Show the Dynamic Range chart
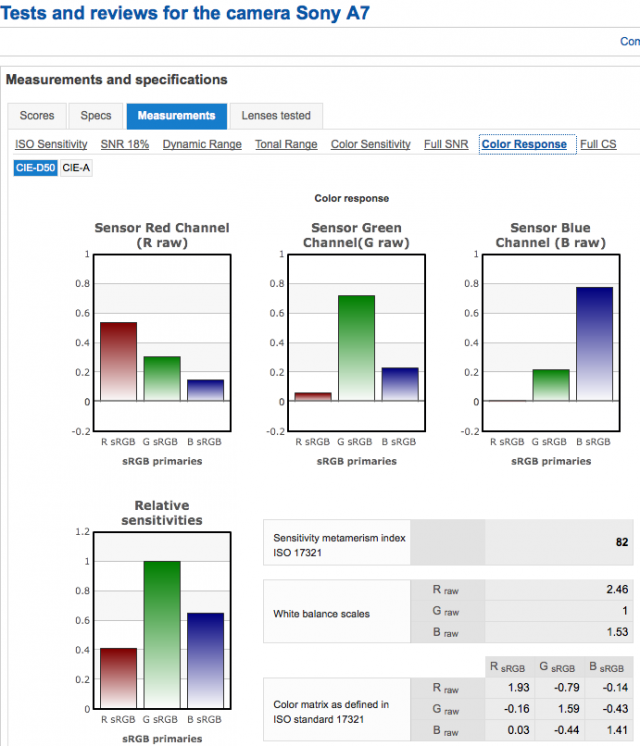640x747 pixels. (x=202, y=144)
